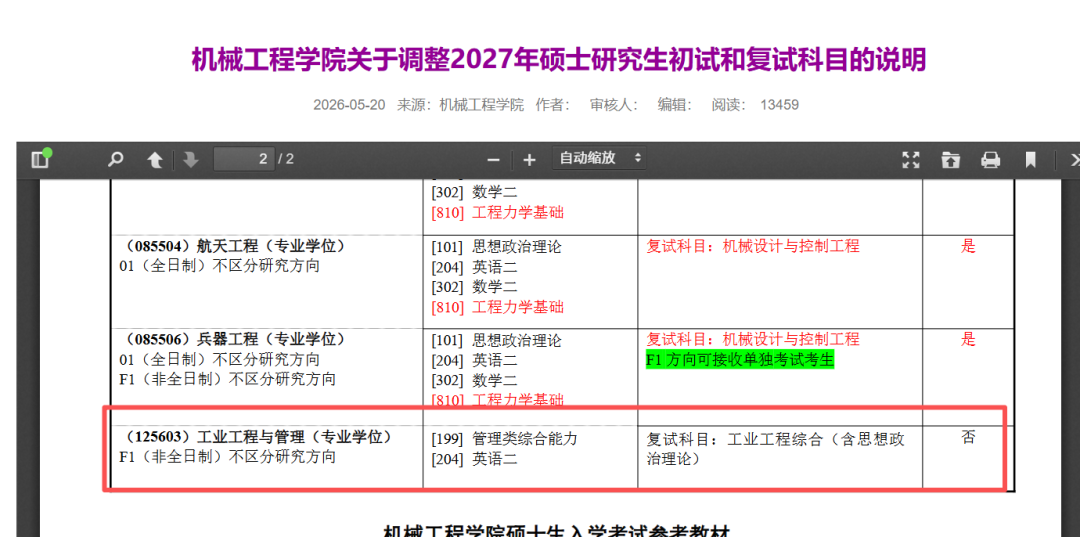Click 是 in the 兵器工程 row
1080x537 pixels.
click(968, 339)
